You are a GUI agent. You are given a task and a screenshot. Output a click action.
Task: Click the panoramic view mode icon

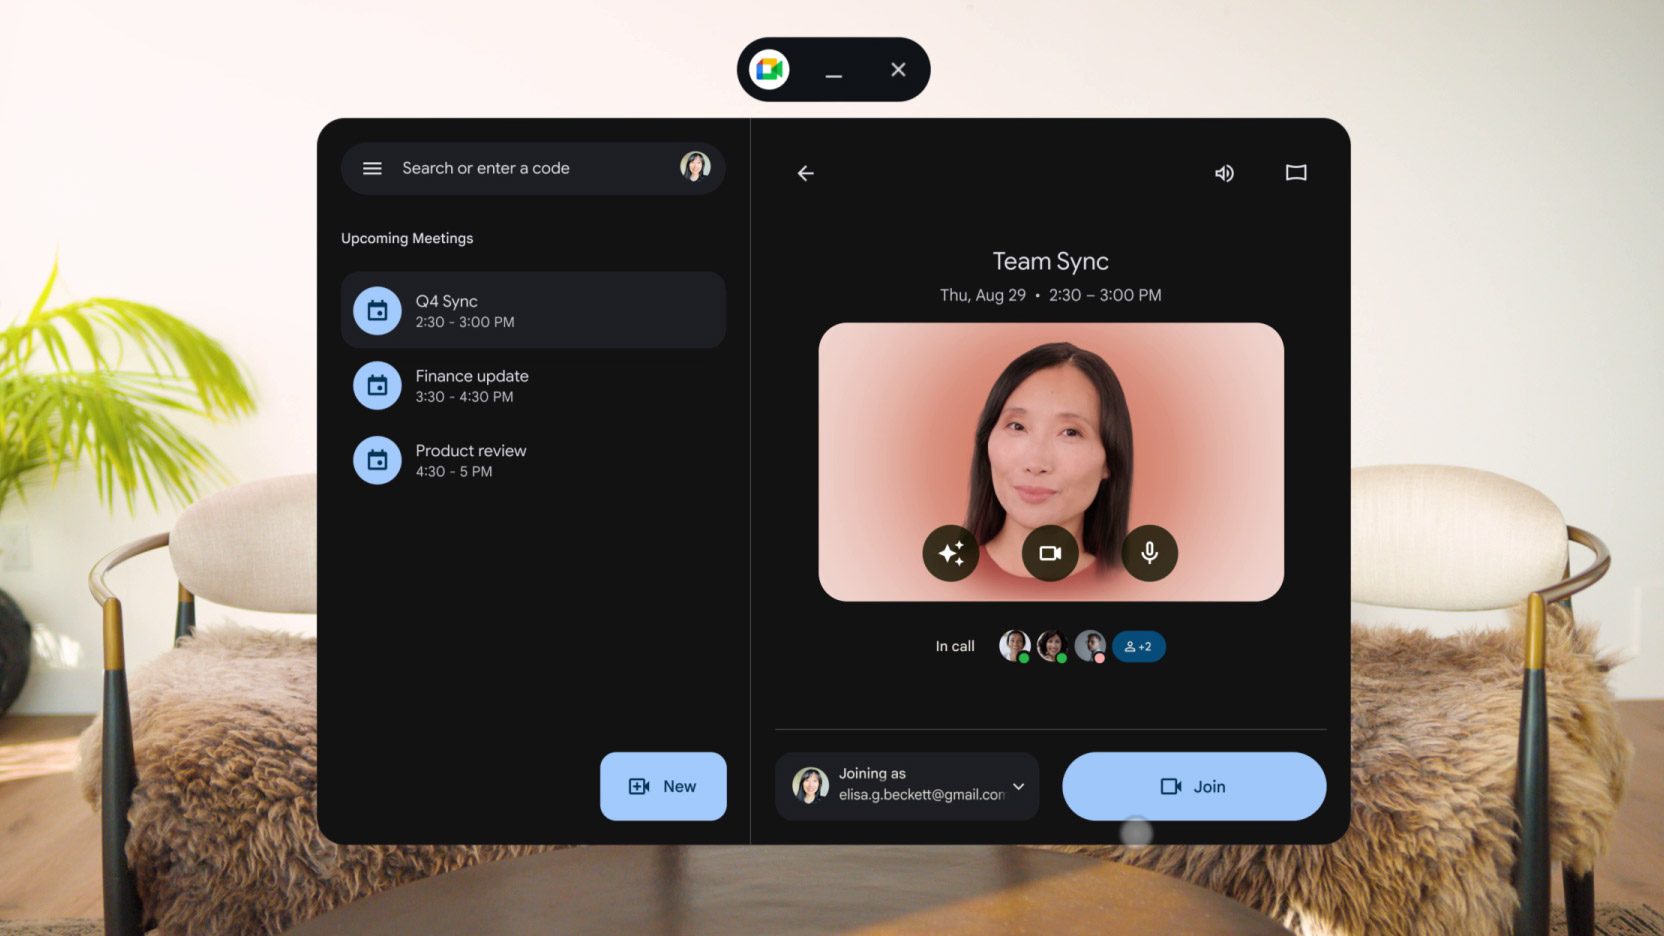[x=1295, y=173]
